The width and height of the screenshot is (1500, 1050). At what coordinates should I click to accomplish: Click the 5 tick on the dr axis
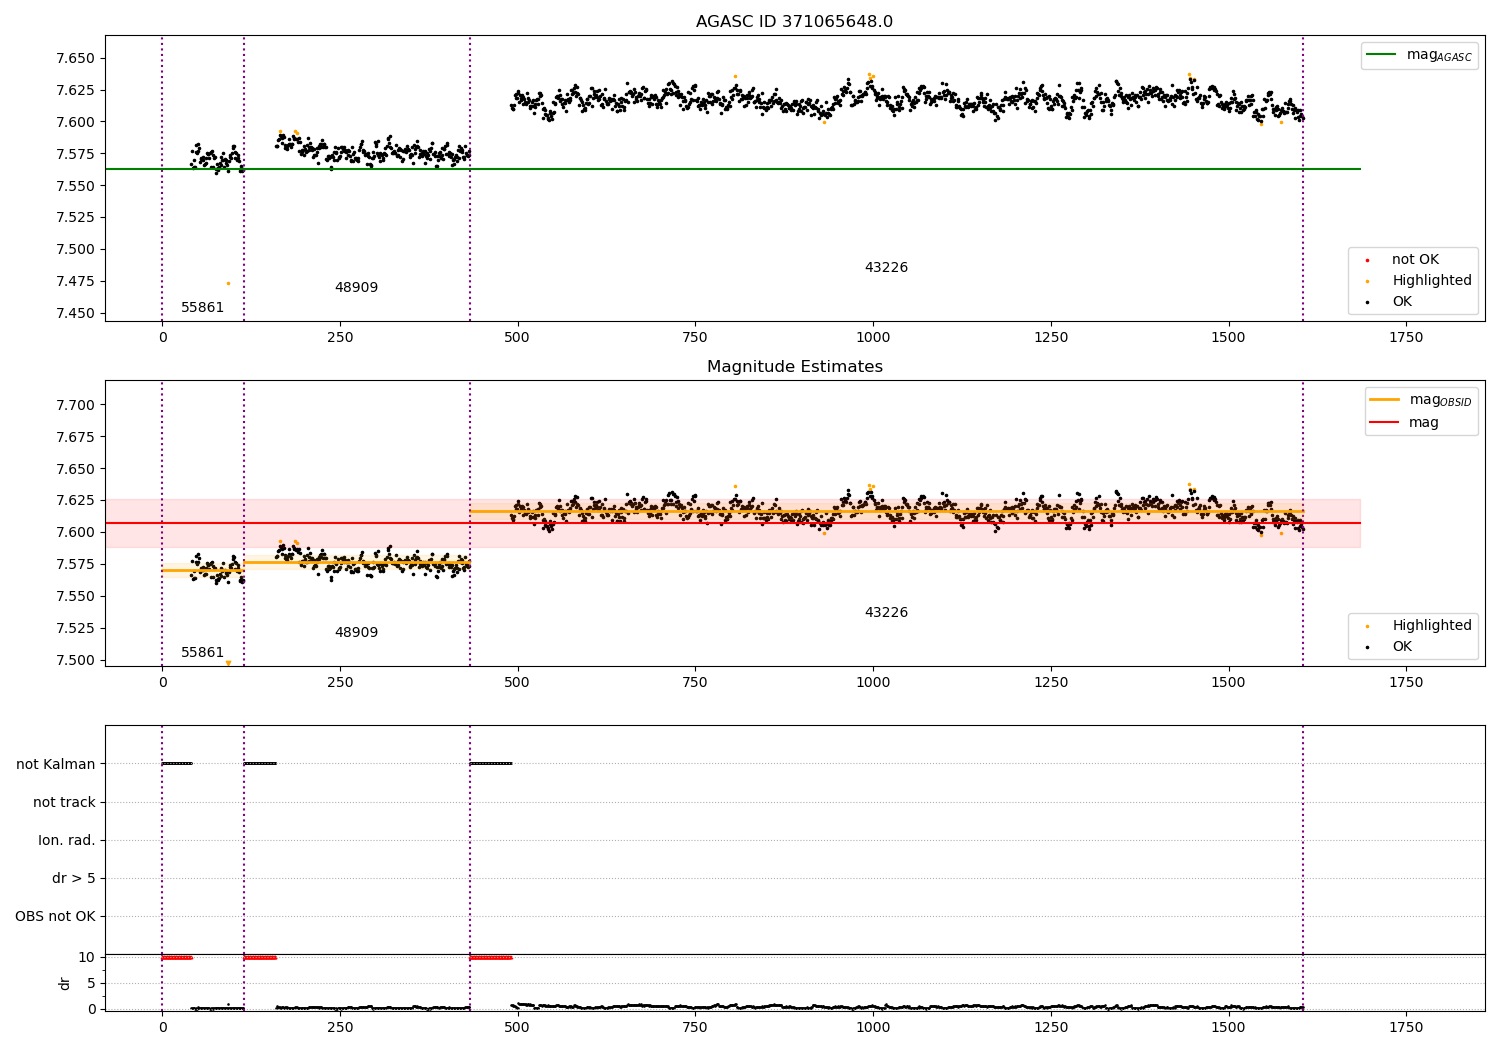coord(91,983)
